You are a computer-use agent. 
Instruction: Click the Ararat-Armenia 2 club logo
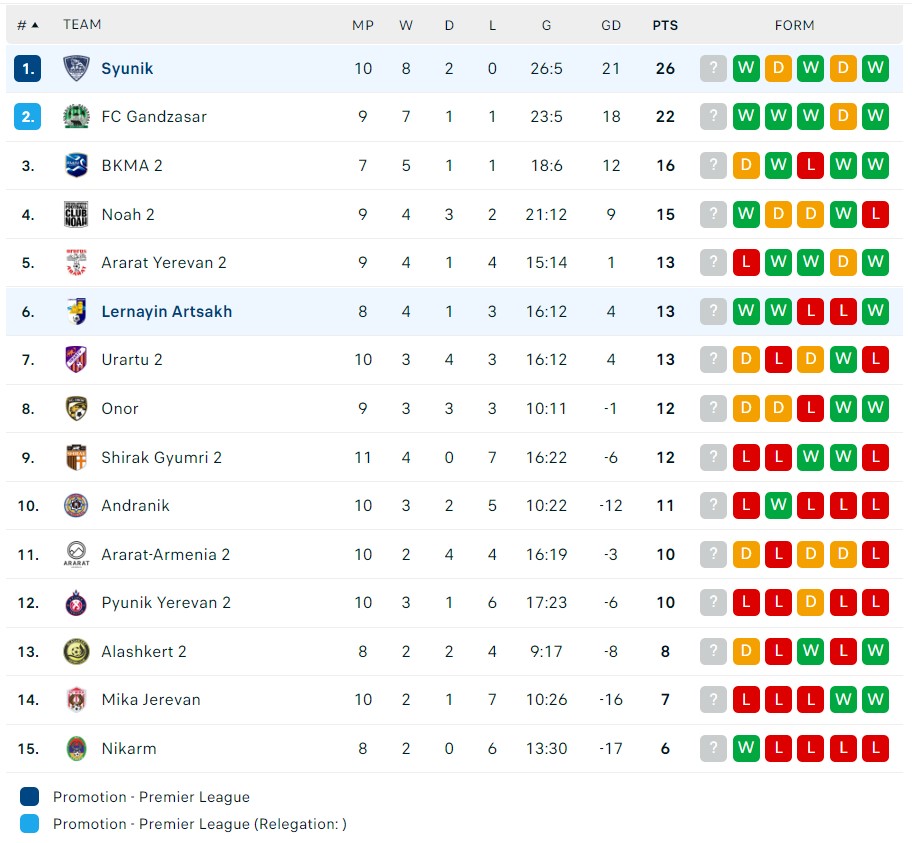pyautogui.click(x=75, y=554)
